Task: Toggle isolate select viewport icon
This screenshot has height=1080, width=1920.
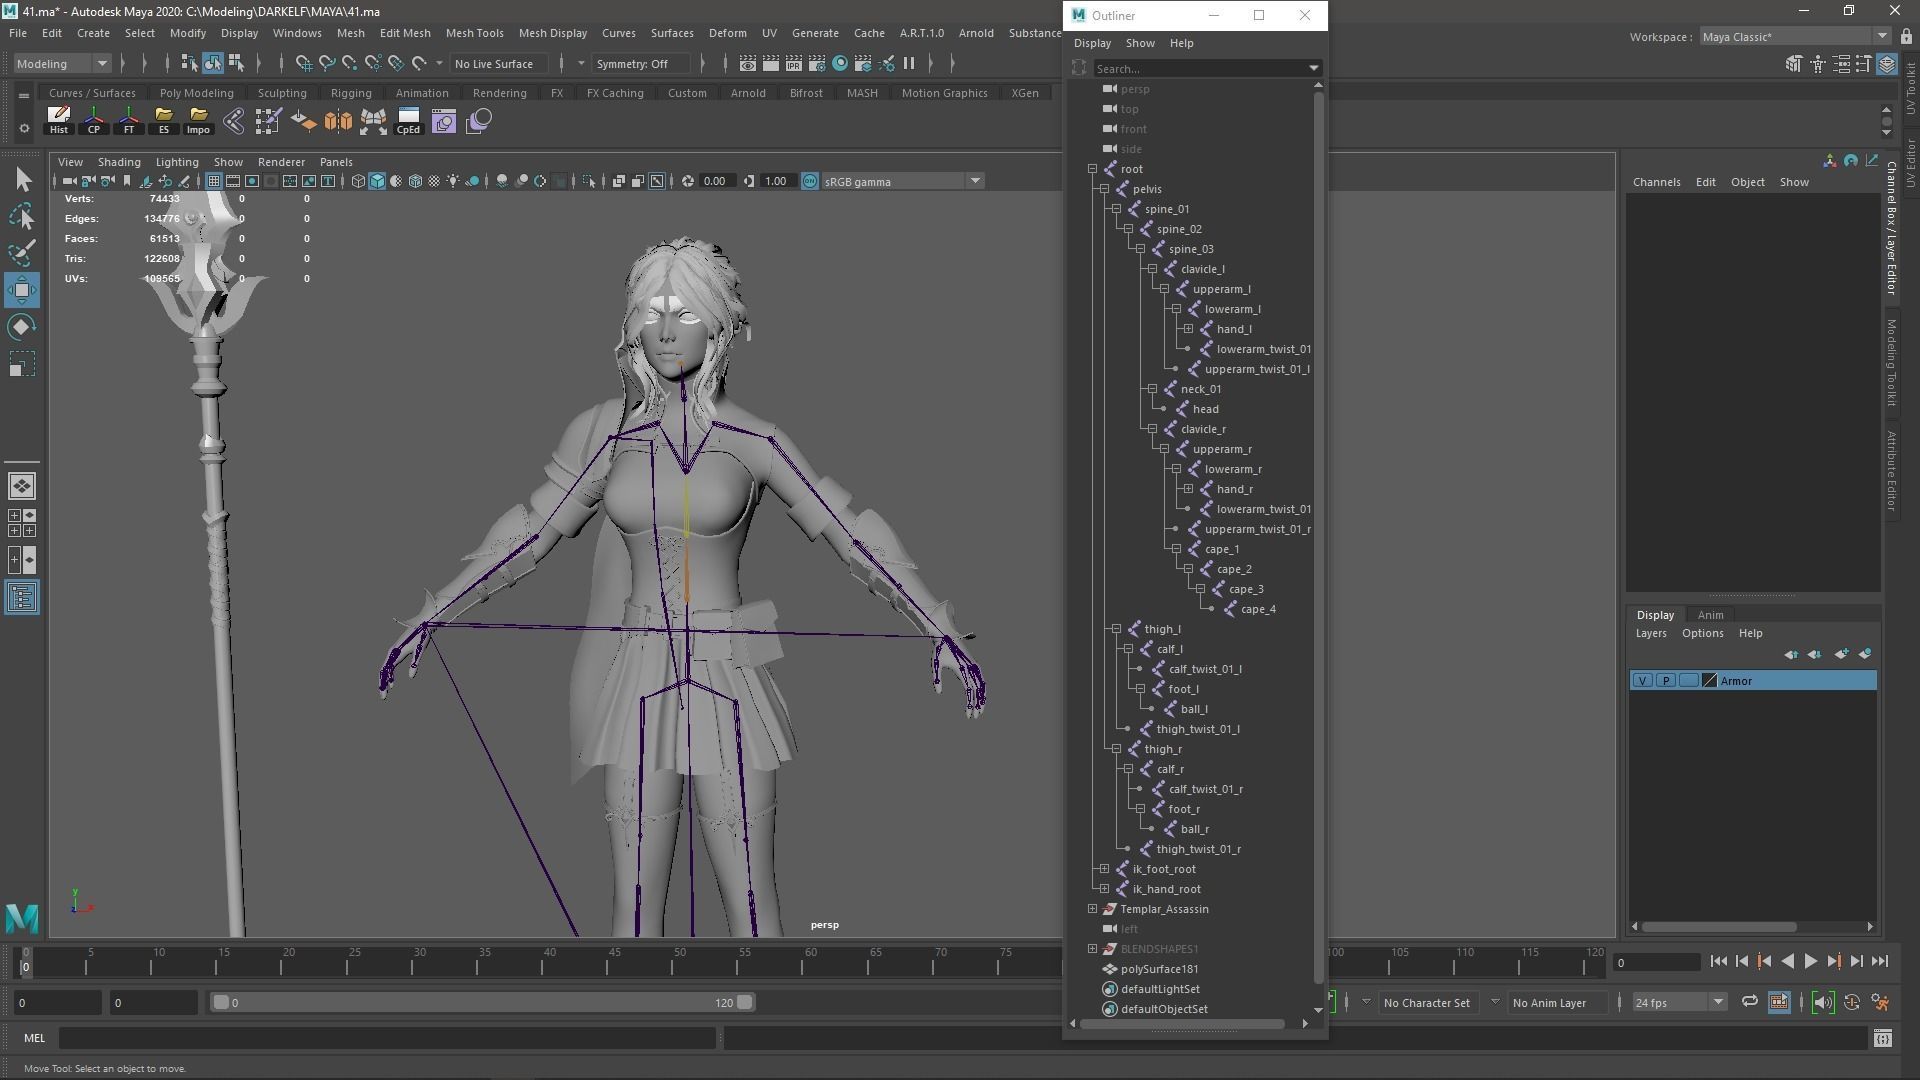Action: coord(588,181)
